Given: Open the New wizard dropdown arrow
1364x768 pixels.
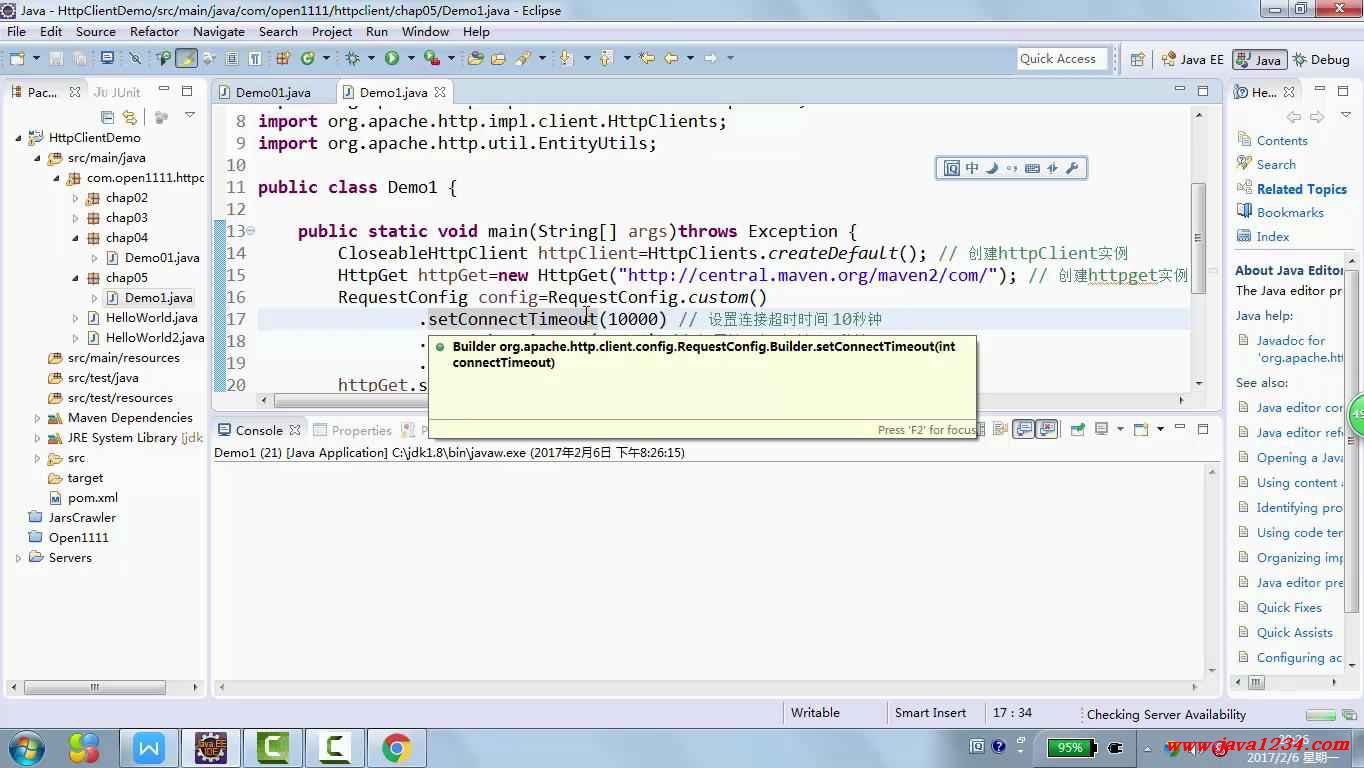Looking at the screenshot, I should (x=36, y=58).
